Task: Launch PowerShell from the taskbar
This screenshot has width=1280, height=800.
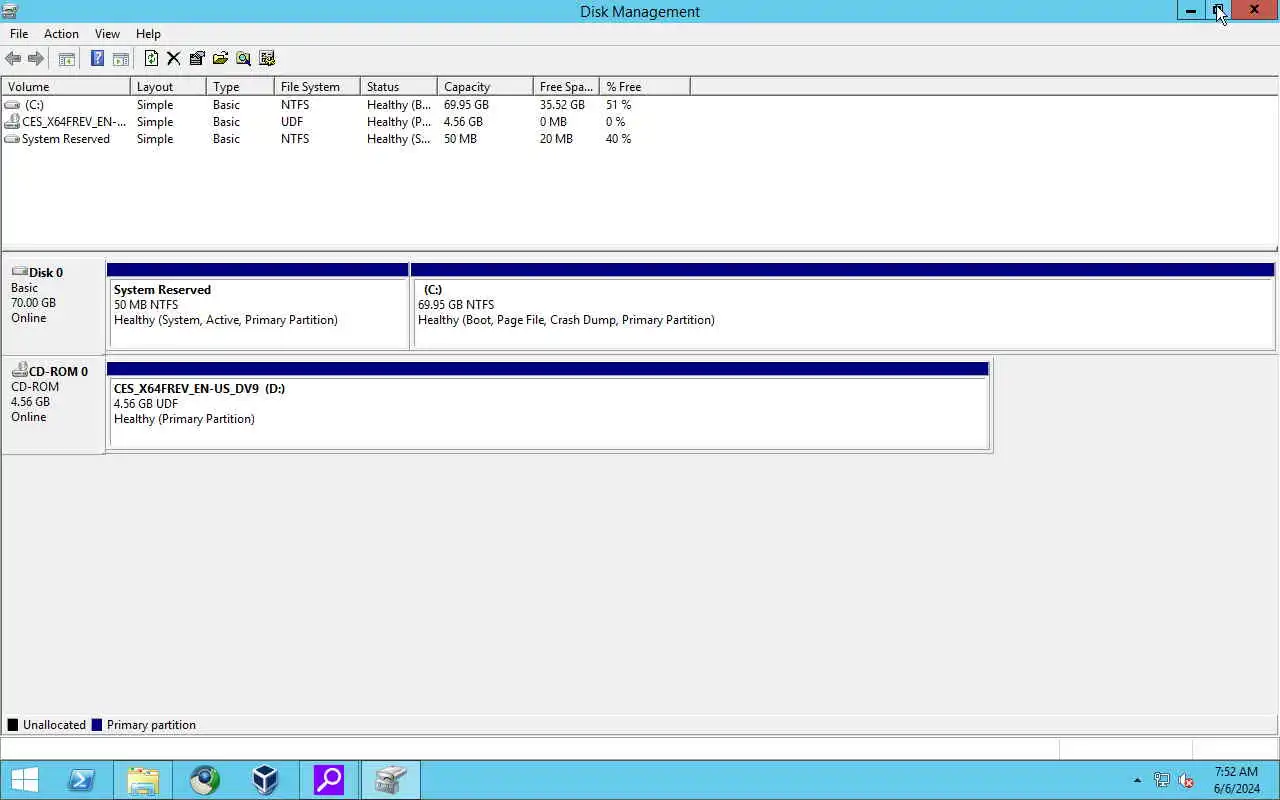Action: click(x=81, y=780)
